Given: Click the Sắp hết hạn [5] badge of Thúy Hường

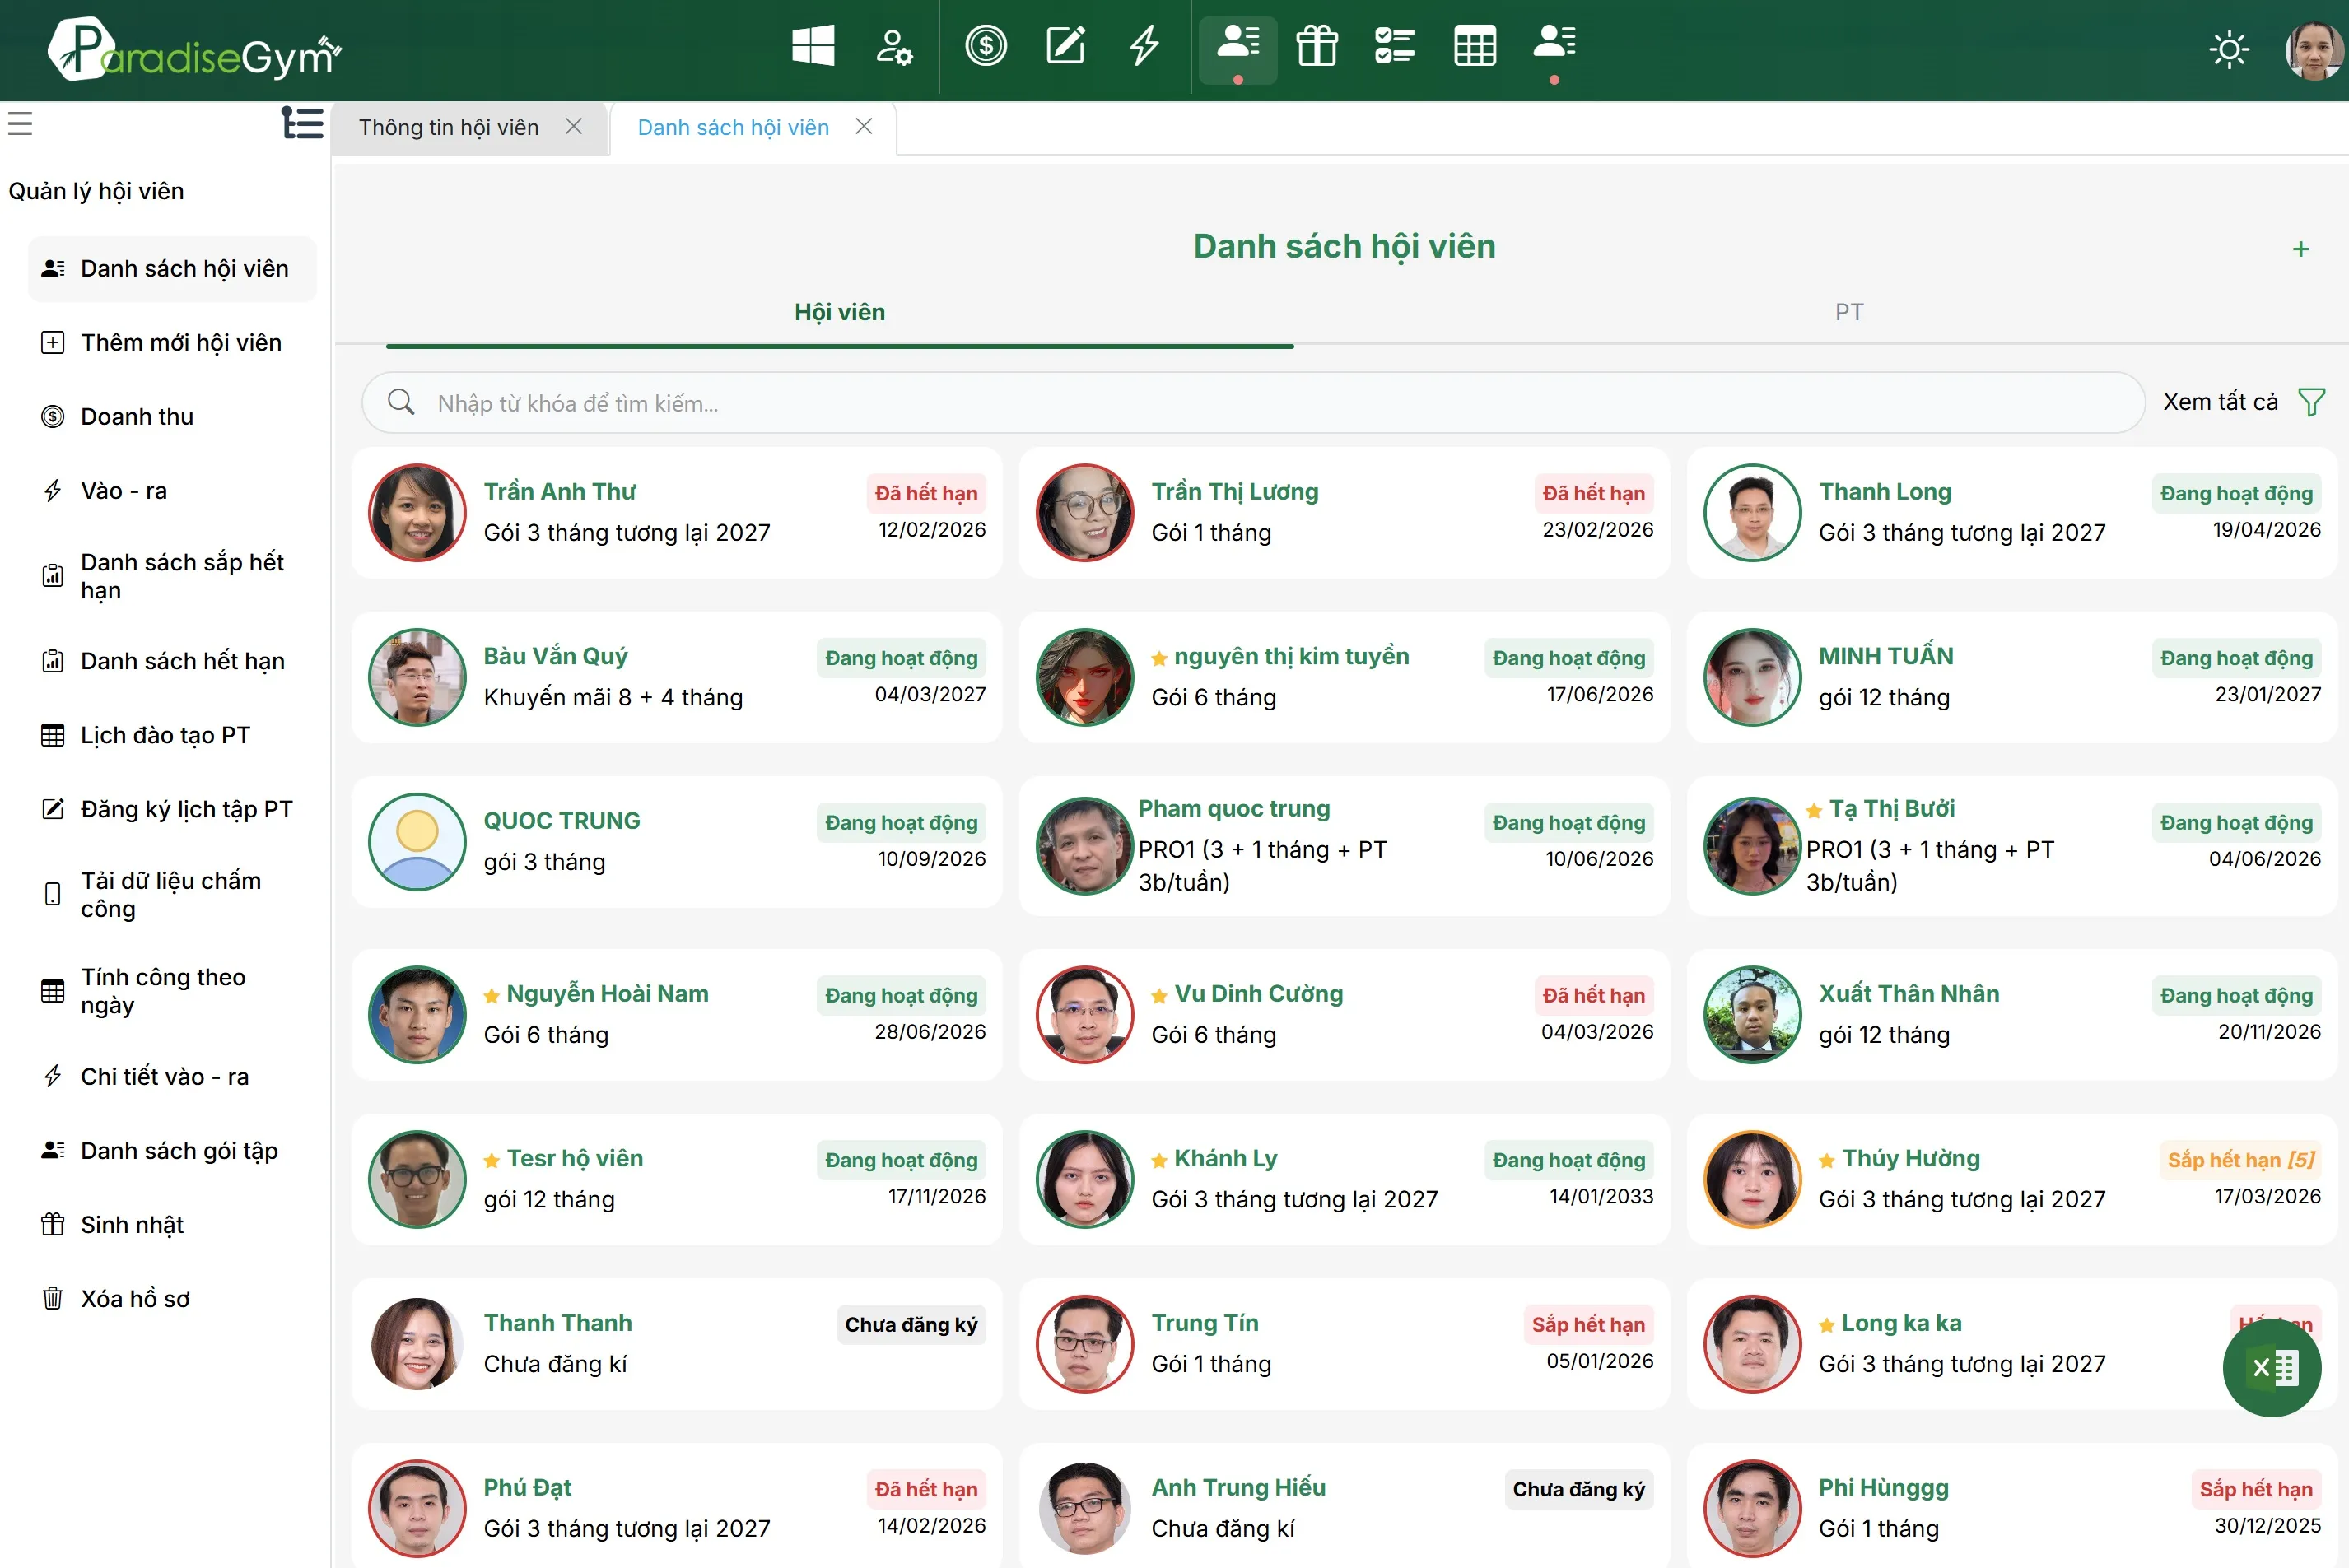Looking at the screenshot, I should point(2240,1160).
